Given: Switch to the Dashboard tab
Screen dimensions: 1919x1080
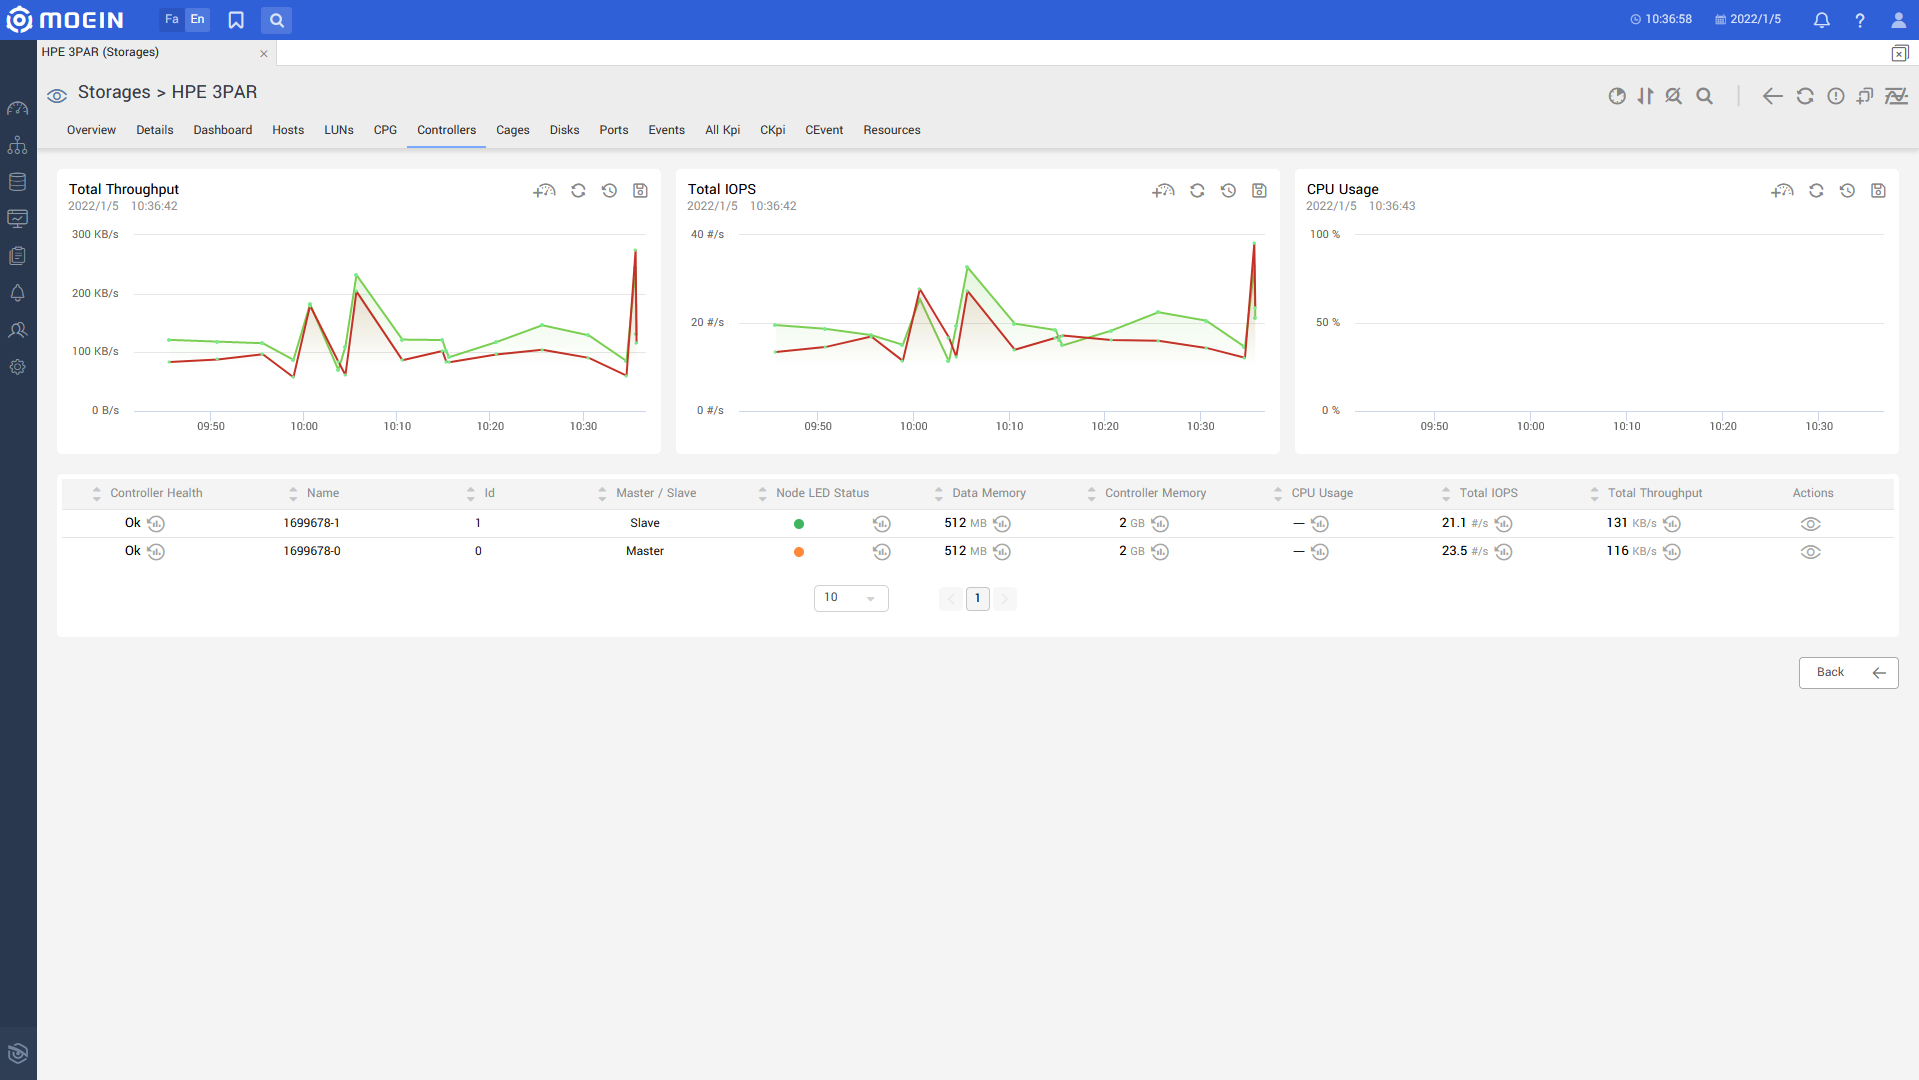Looking at the screenshot, I should point(223,131).
